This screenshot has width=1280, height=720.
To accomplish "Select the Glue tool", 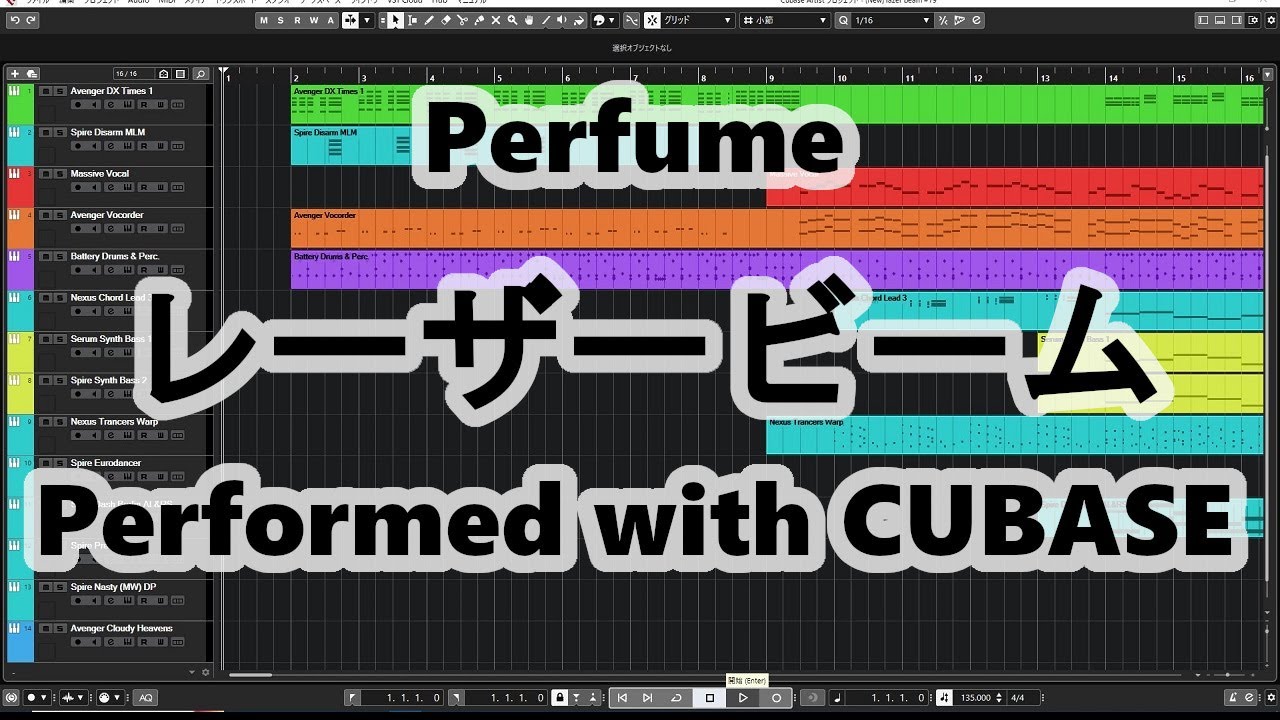I will click(479, 20).
